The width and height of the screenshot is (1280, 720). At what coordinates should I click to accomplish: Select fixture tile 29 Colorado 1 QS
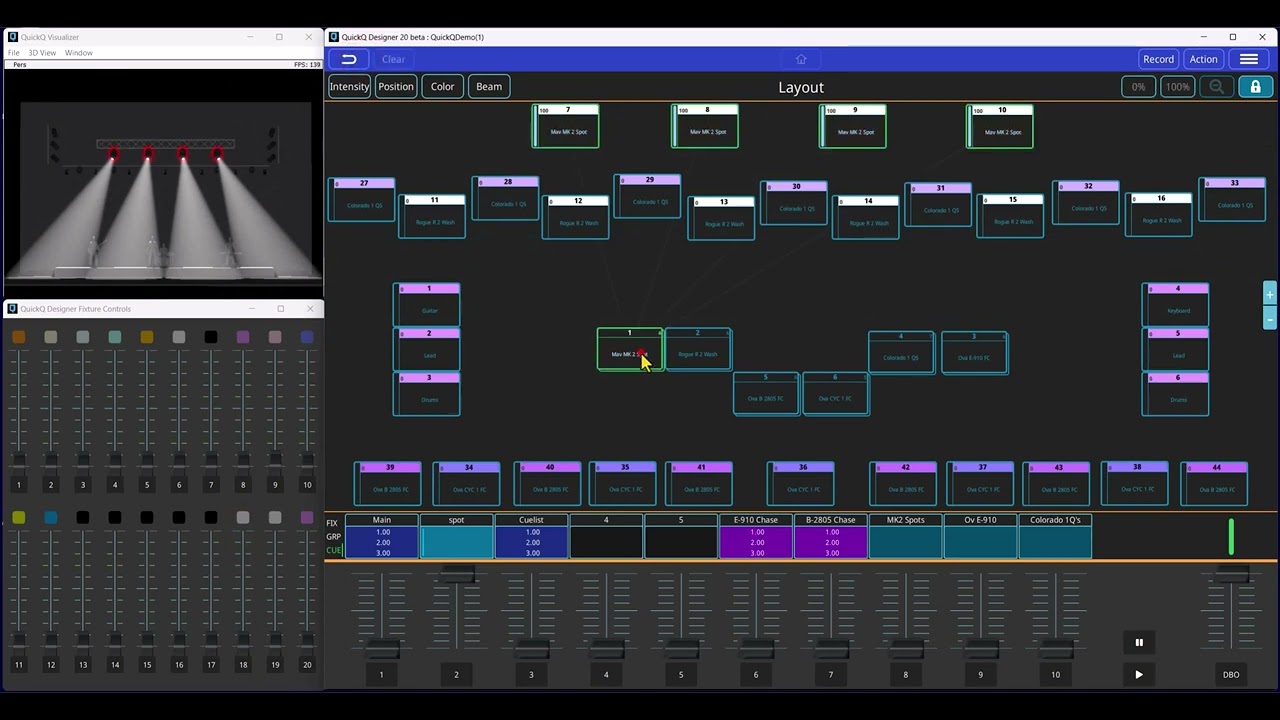pos(648,196)
